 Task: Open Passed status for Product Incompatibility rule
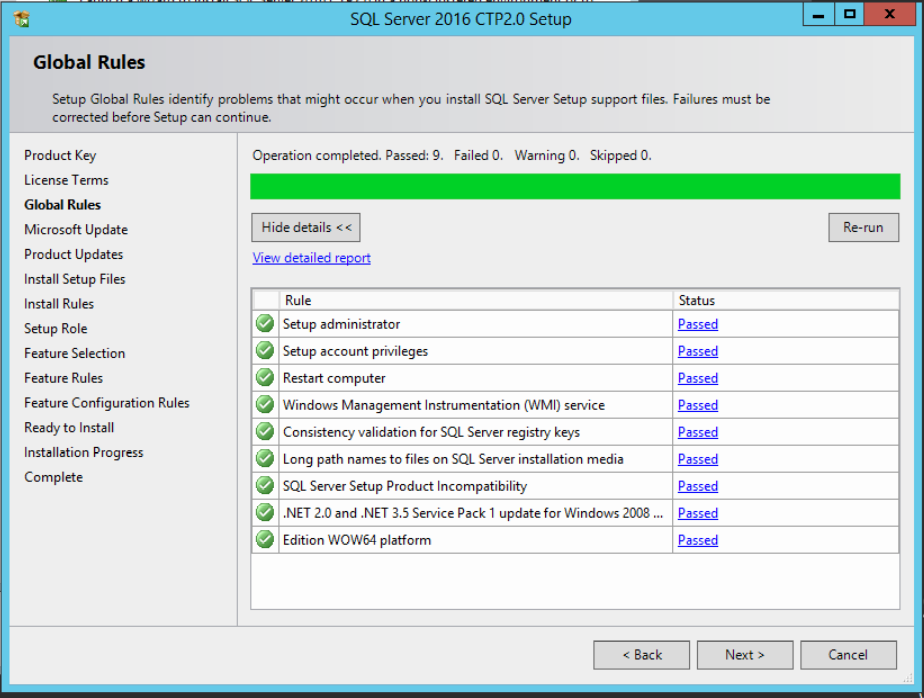coord(698,486)
